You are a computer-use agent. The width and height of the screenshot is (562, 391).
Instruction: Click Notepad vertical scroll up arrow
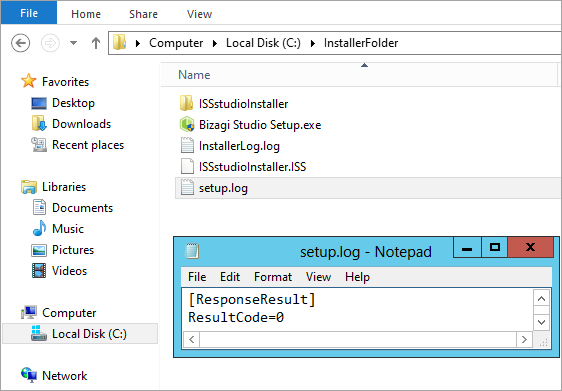pyautogui.click(x=542, y=298)
